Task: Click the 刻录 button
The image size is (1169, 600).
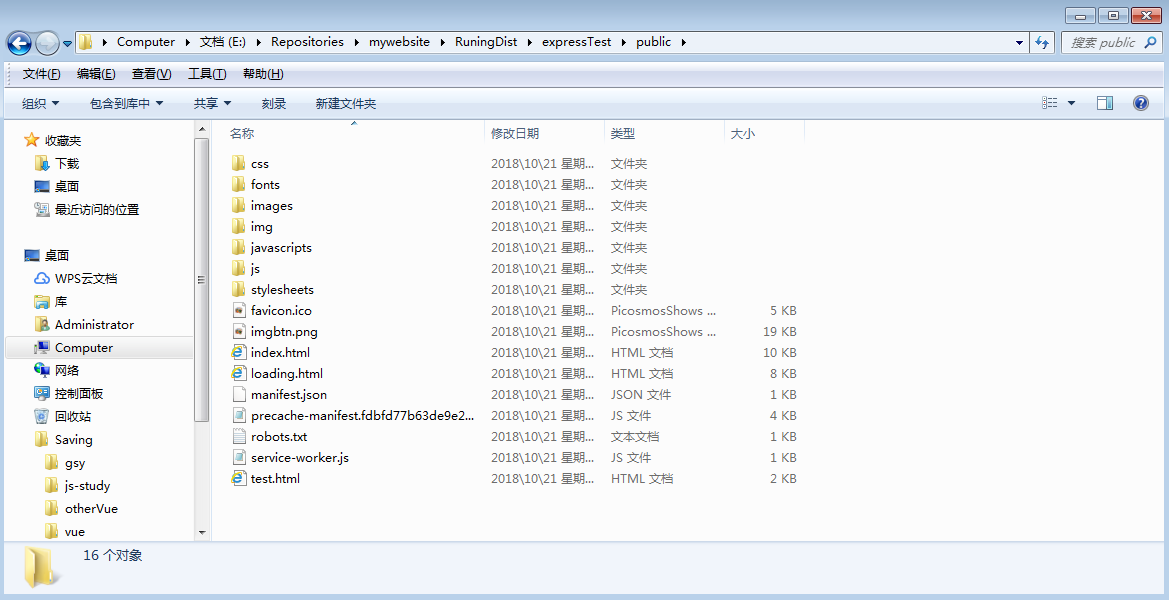Action: pyautogui.click(x=274, y=104)
